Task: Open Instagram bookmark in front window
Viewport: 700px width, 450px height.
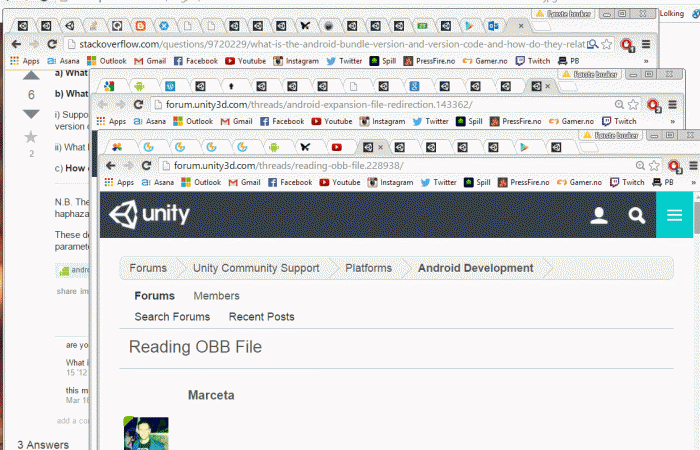Action: [x=391, y=182]
